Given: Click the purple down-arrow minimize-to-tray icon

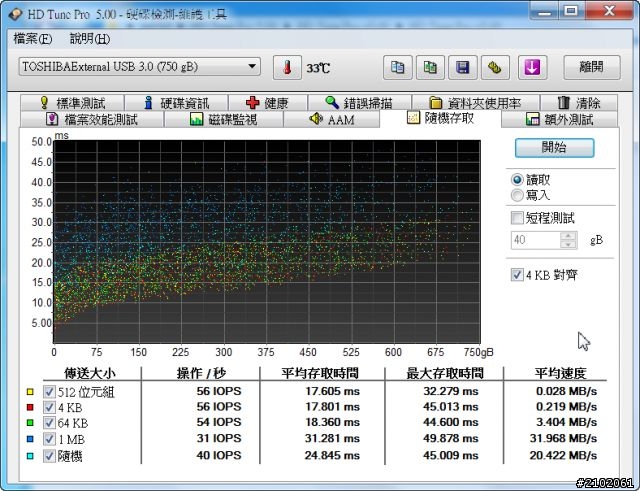Looking at the screenshot, I should pyautogui.click(x=532, y=67).
